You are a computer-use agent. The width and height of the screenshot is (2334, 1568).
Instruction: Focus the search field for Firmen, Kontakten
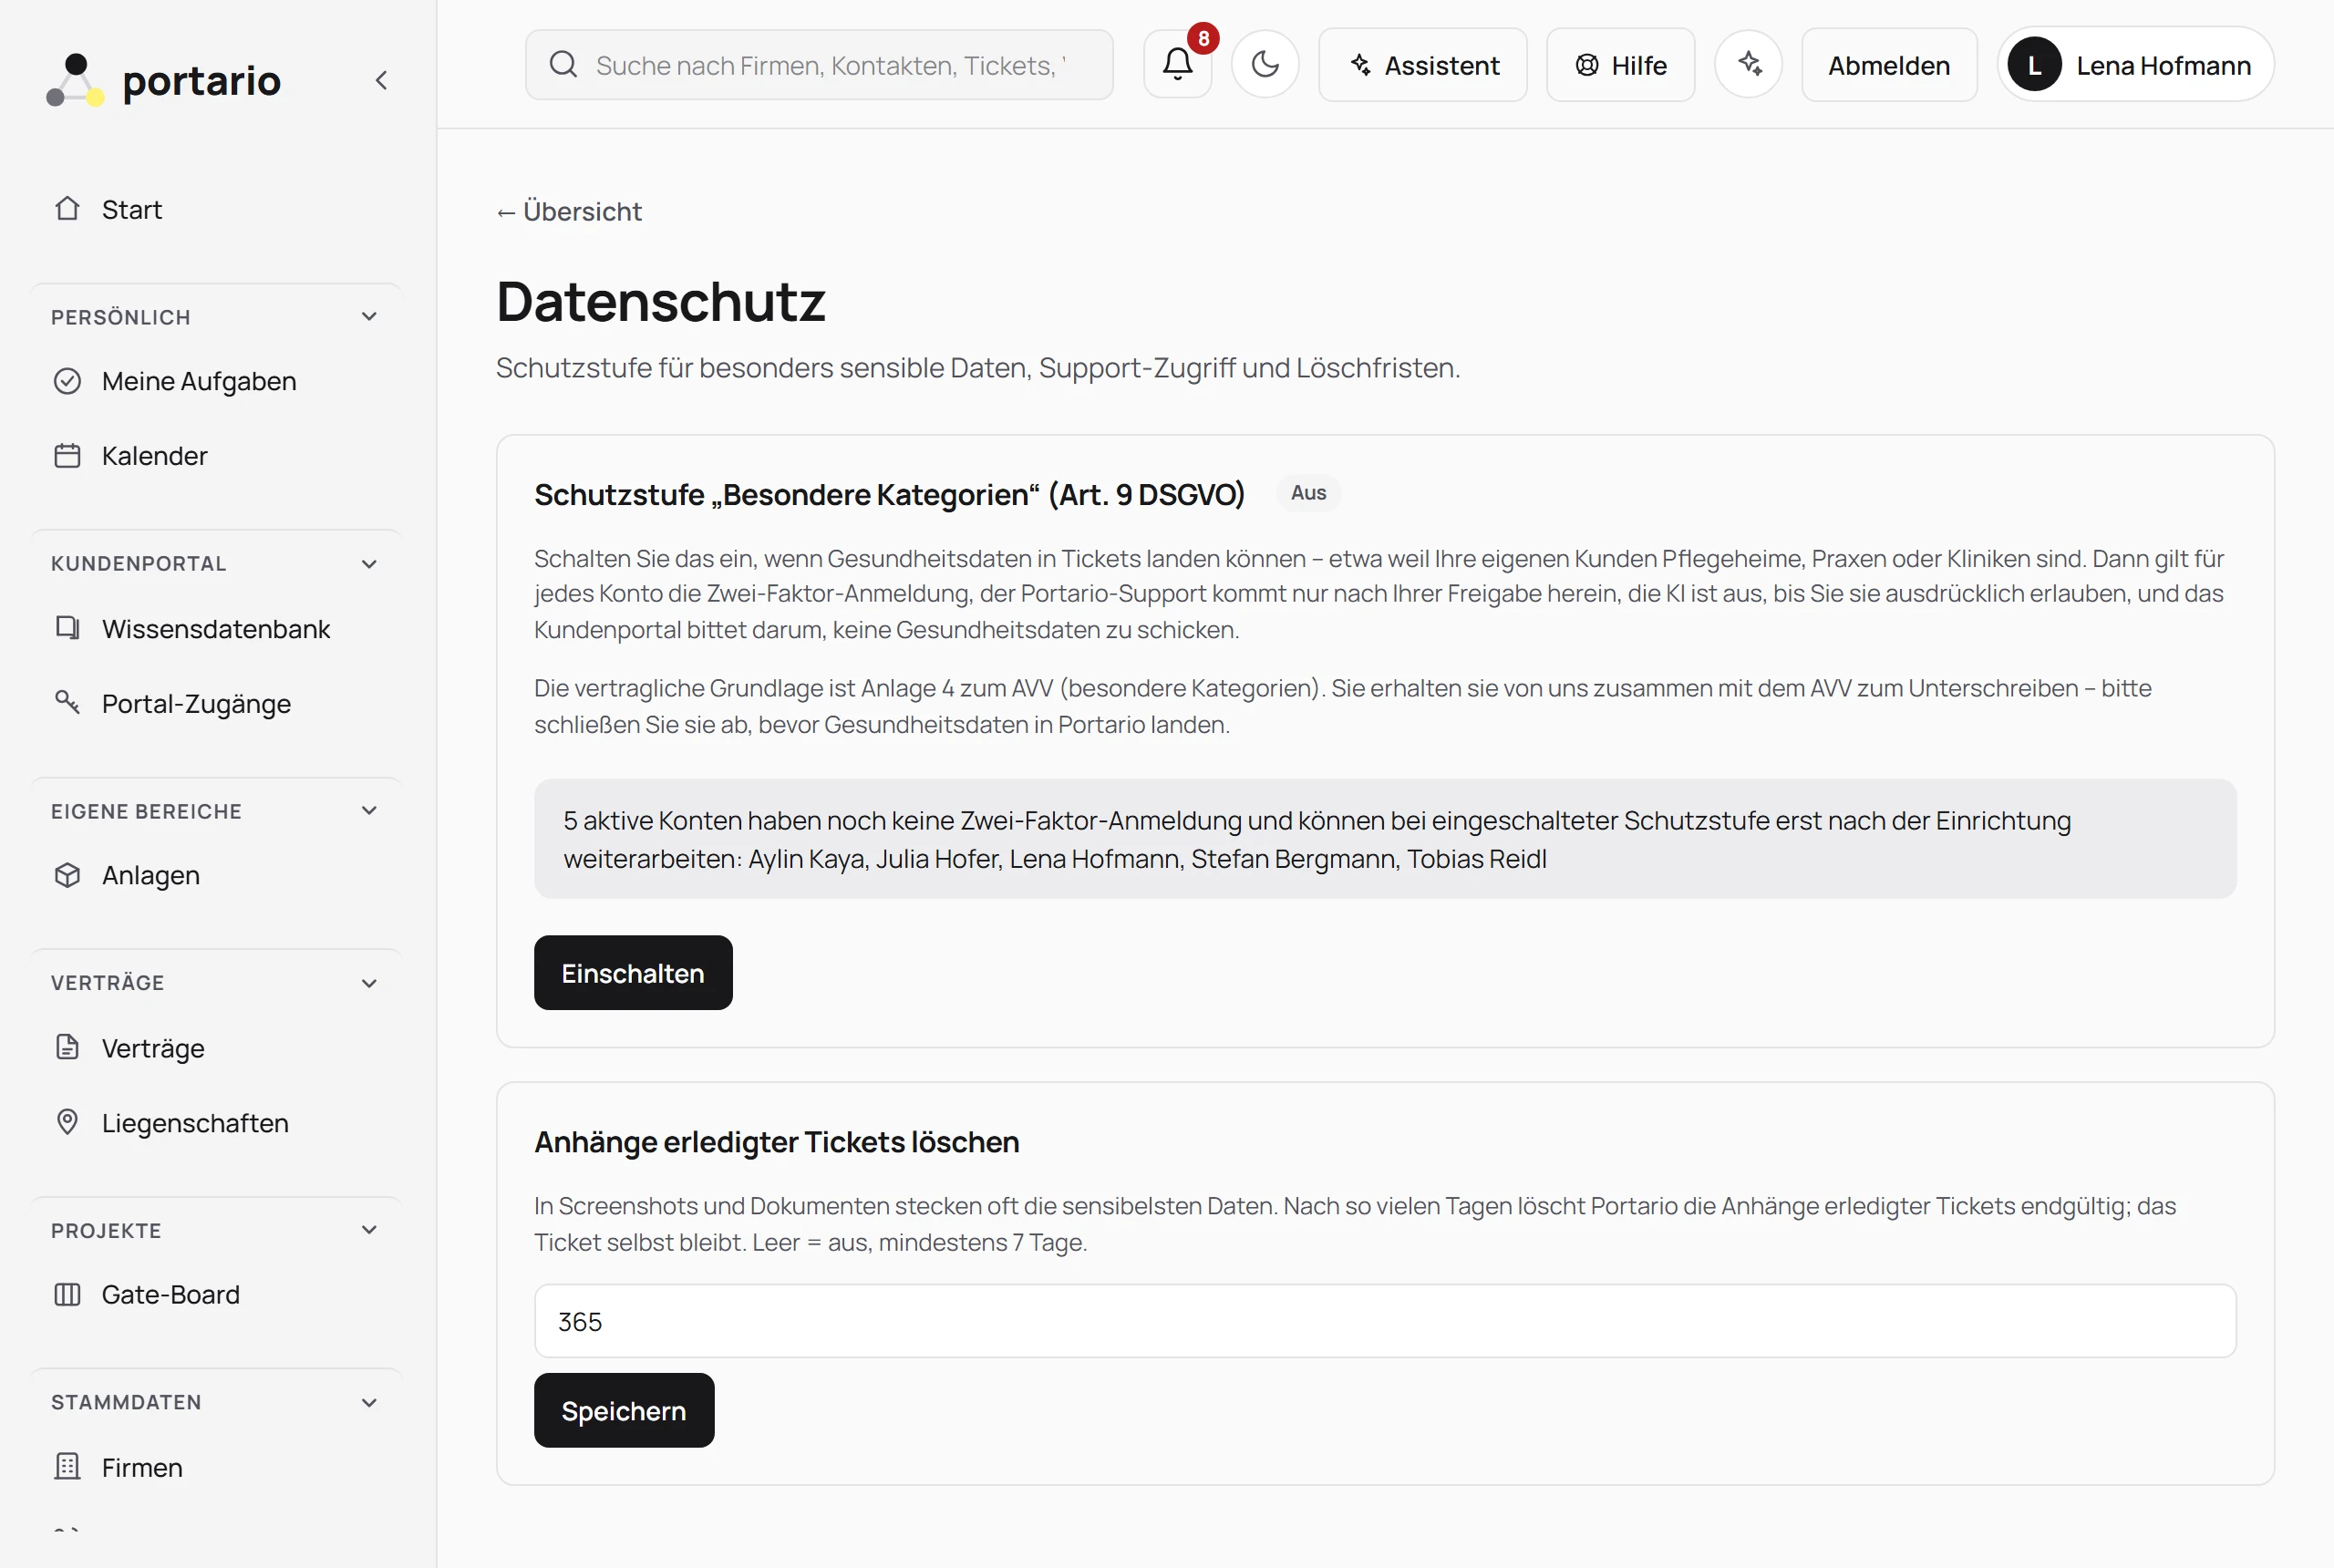coord(819,65)
